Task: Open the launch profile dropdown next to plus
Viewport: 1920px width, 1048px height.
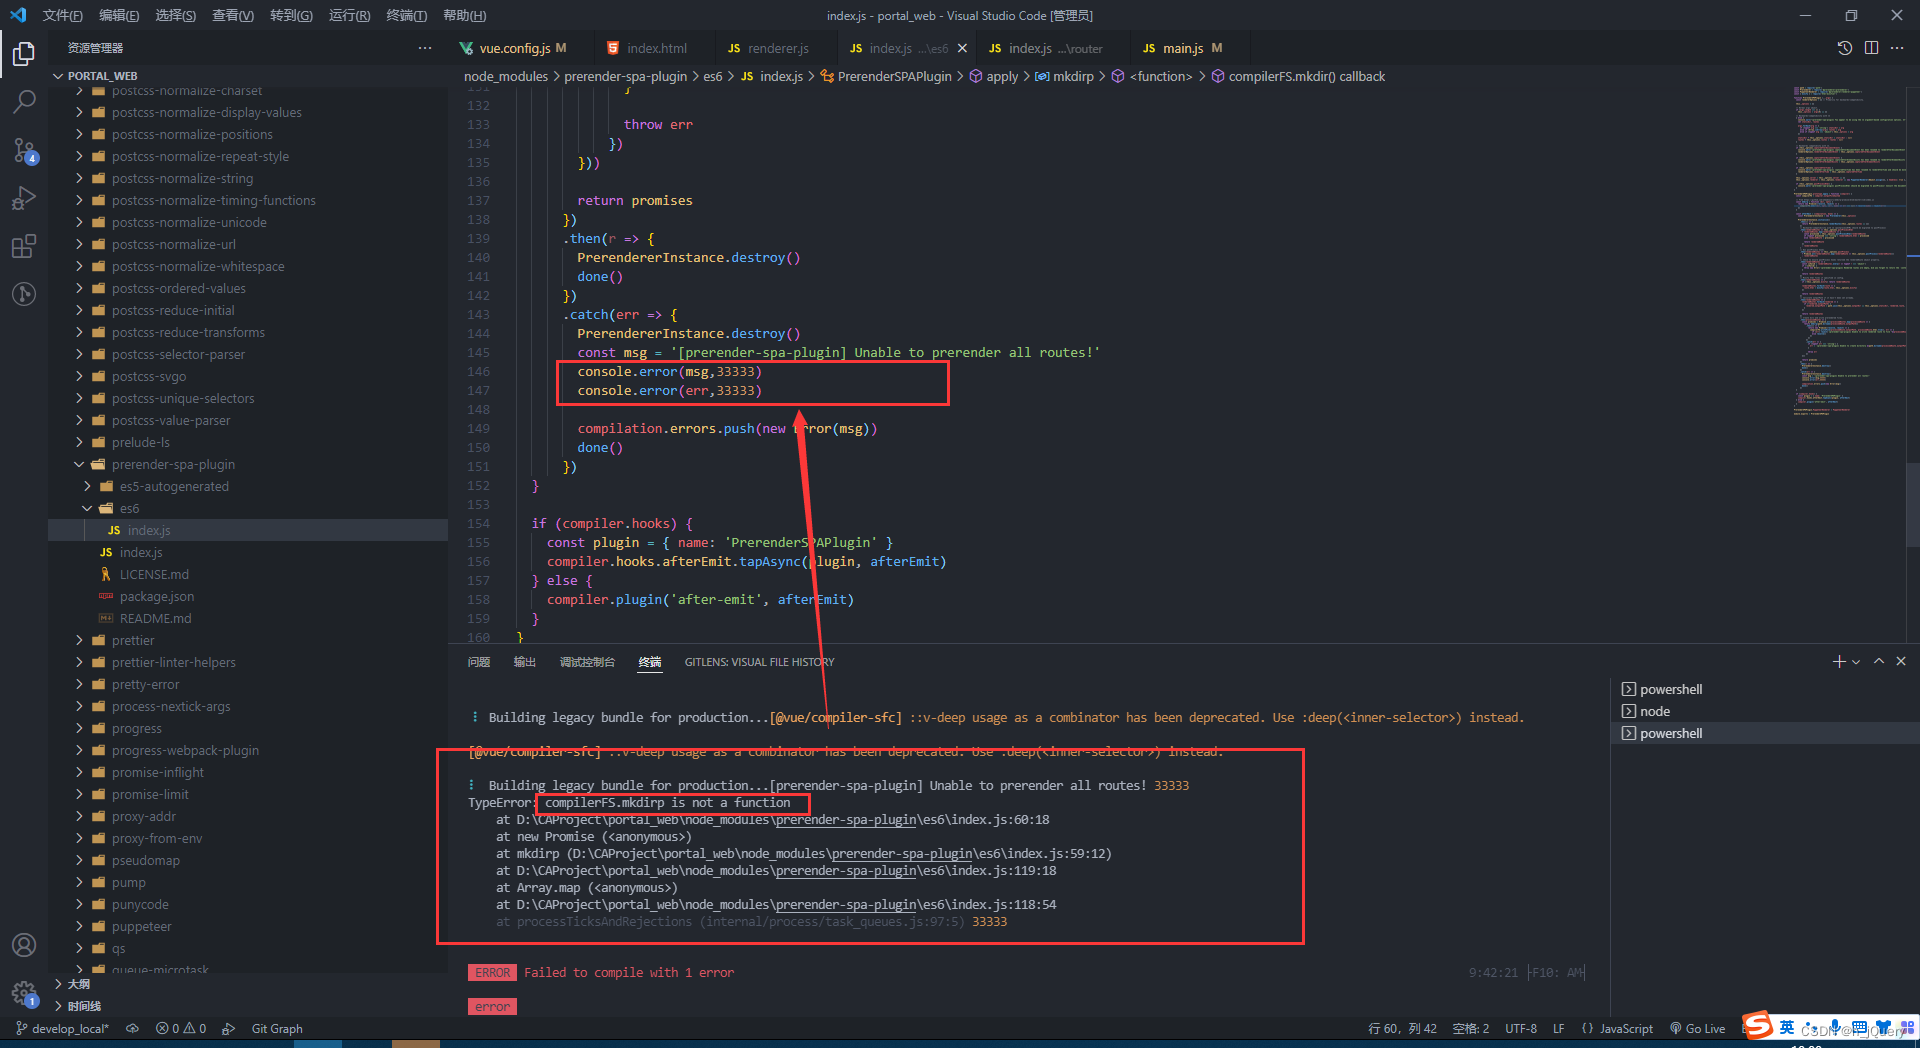Action: coord(1856,662)
